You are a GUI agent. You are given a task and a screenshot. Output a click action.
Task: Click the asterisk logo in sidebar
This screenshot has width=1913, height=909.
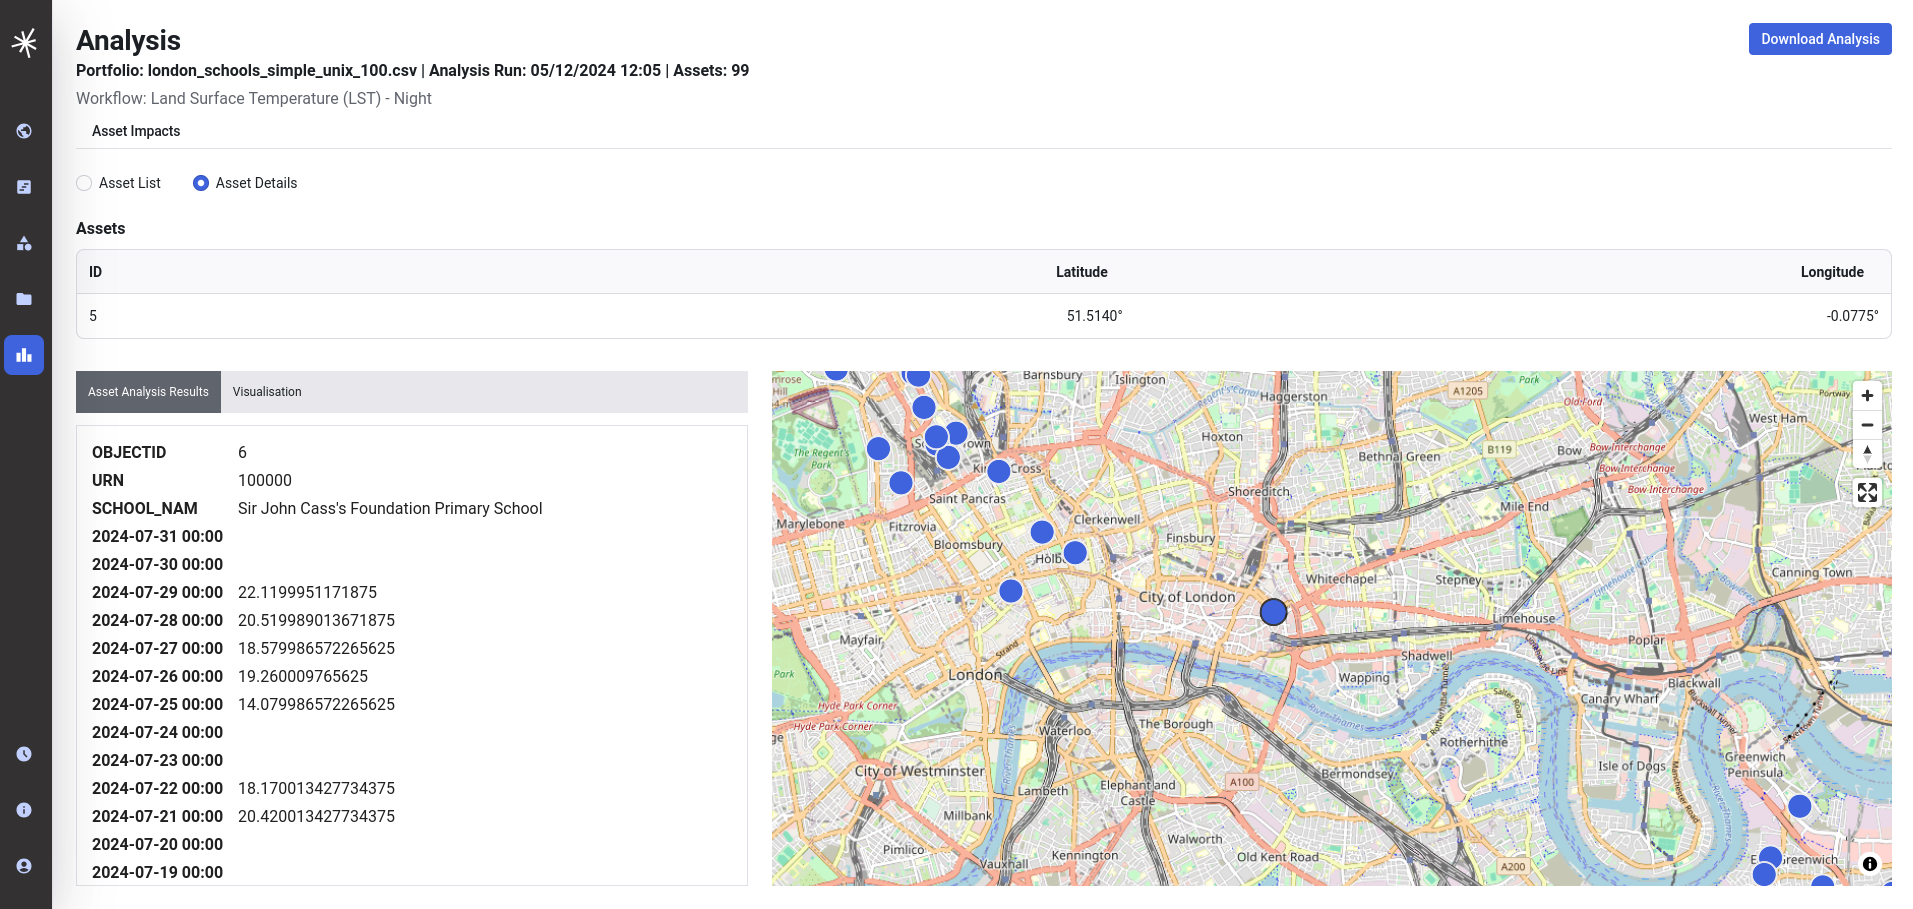coord(25,42)
